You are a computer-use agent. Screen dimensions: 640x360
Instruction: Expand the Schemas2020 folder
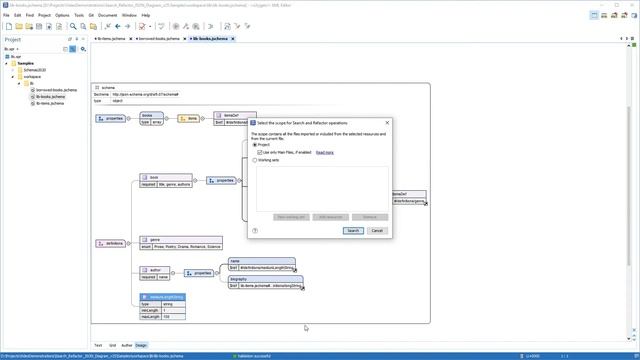point(13,70)
